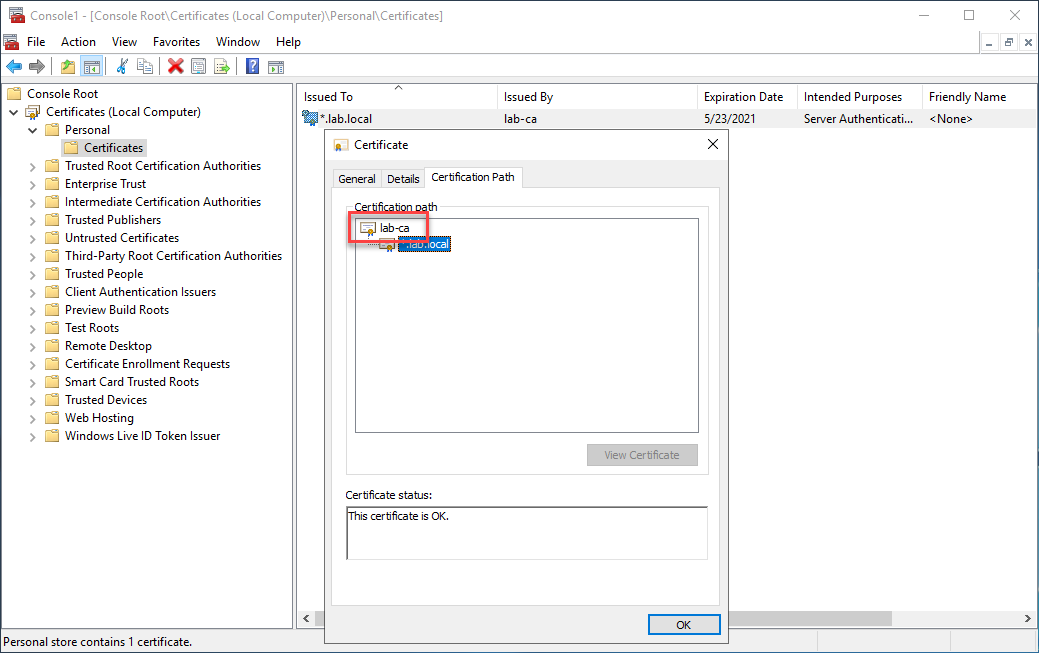Expand Trusted Root Certification Authorities node

tap(33, 166)
